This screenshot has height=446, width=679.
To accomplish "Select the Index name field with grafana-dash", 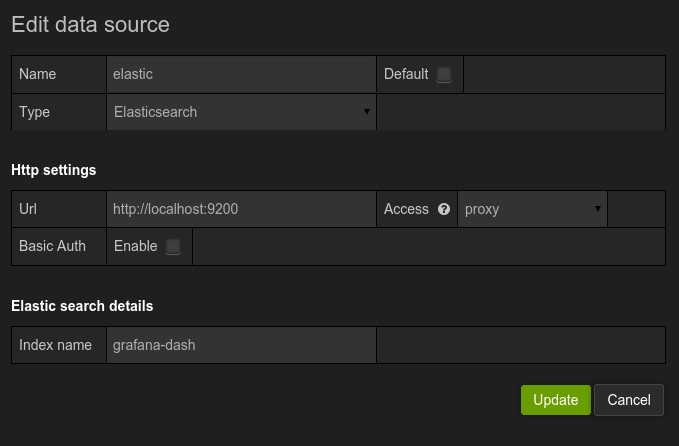I will coord(241,345).
